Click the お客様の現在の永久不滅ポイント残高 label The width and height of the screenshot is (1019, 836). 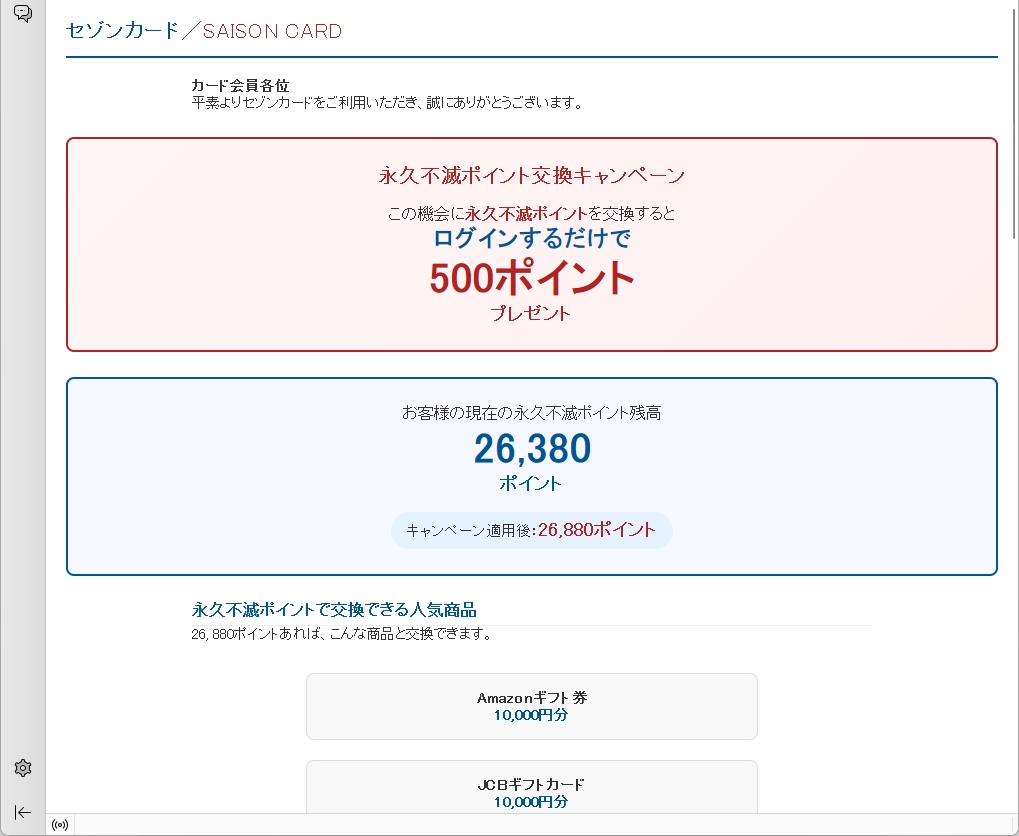pyautogui.click(x=531, y=412)
